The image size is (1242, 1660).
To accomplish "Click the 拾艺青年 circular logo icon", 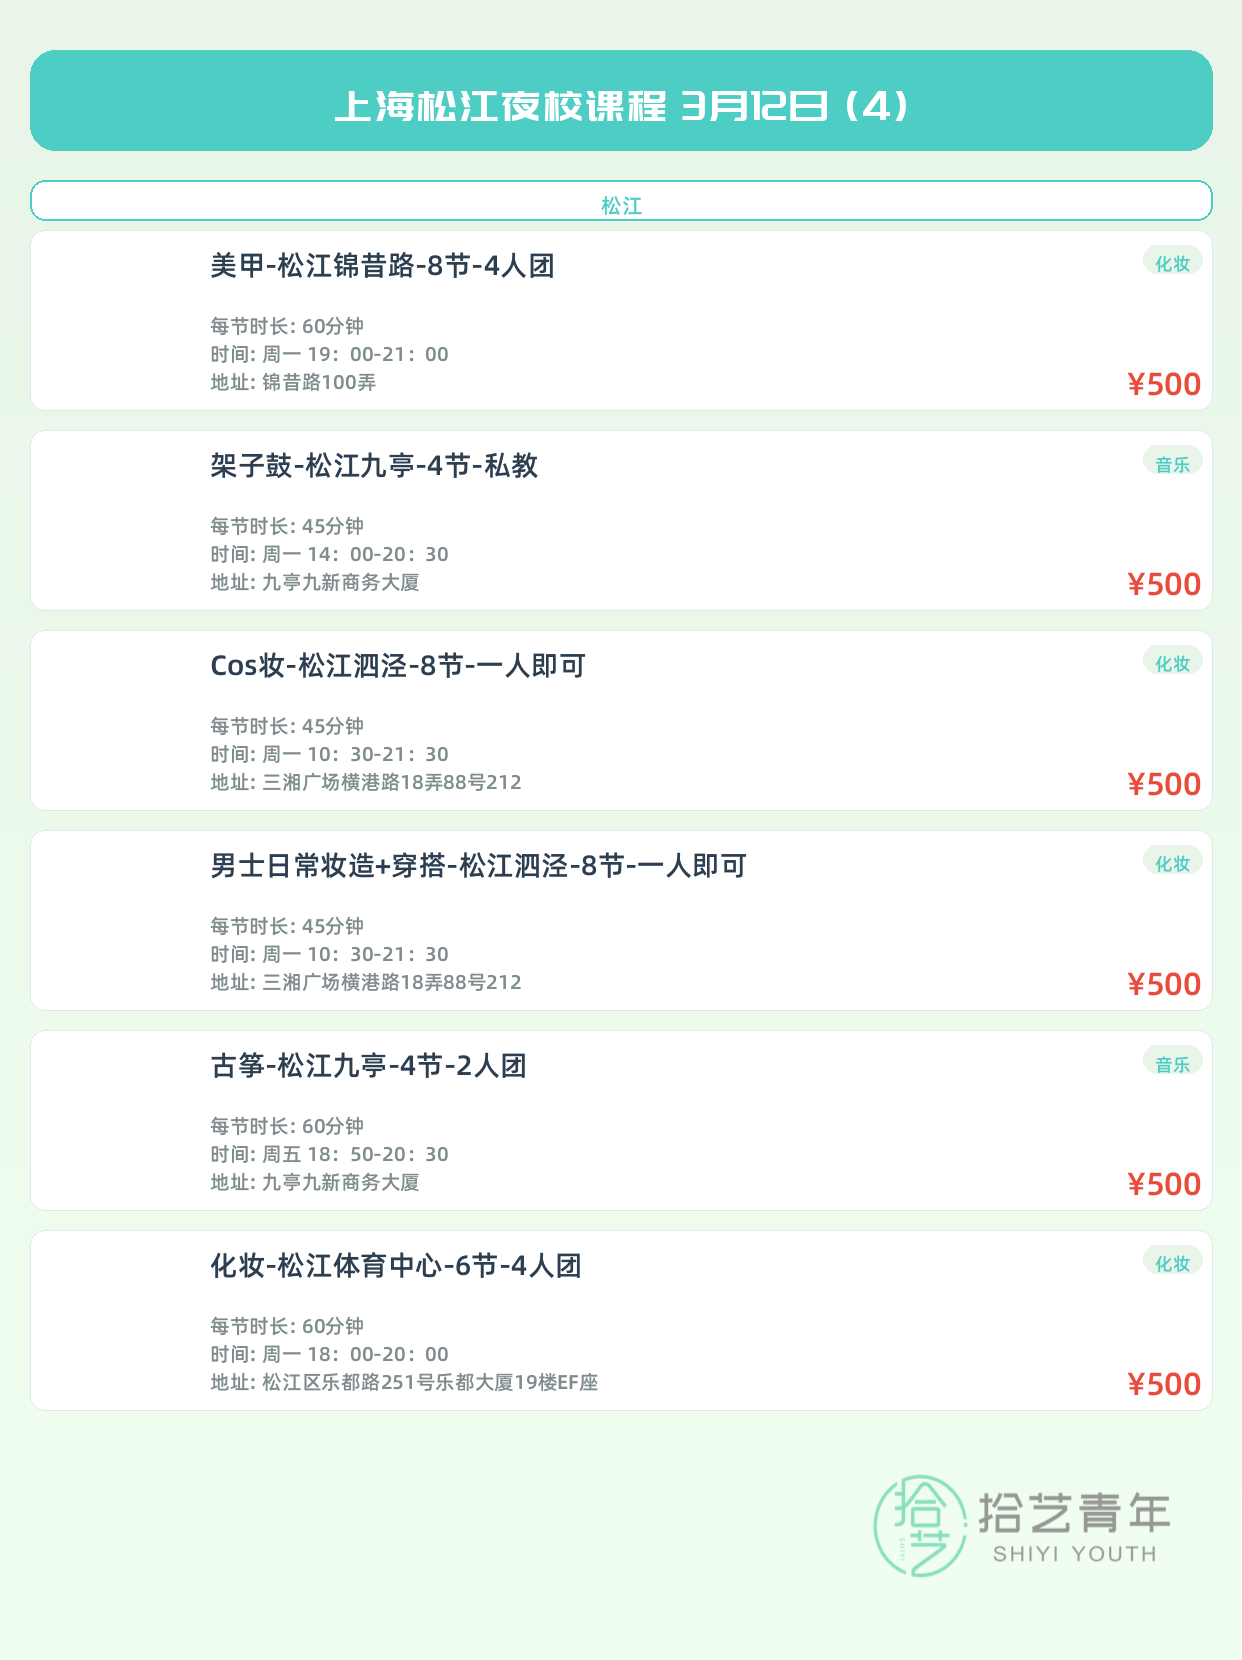I will pyautogui.click(x=920, y=1526).
